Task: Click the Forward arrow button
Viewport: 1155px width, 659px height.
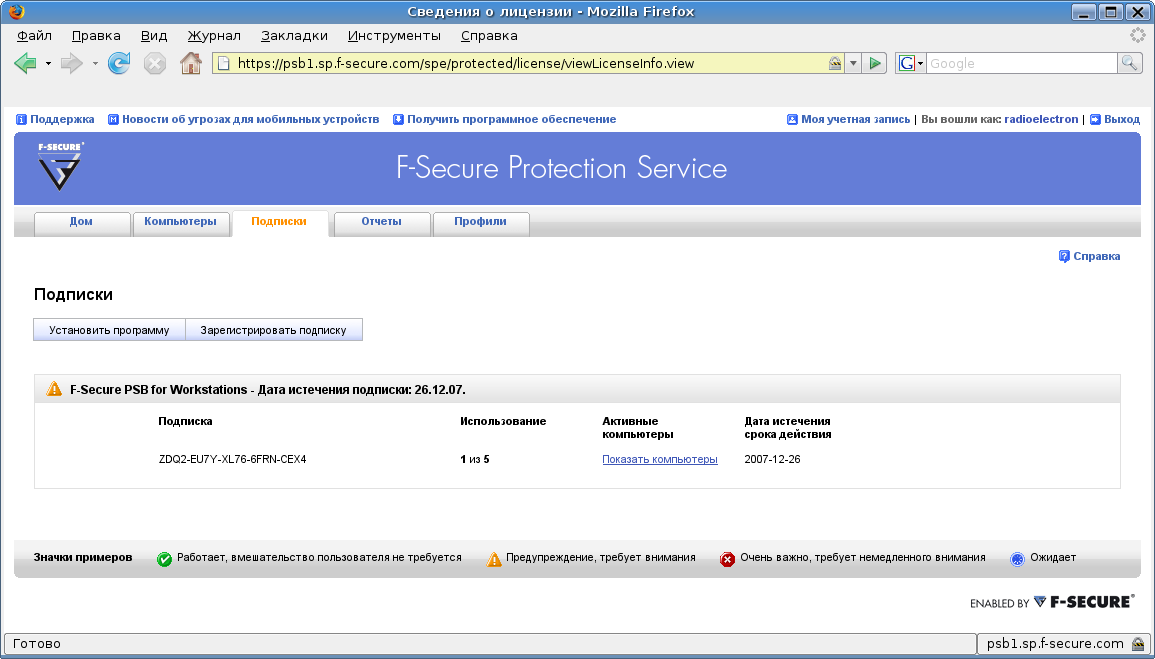Action: point(71,63)
